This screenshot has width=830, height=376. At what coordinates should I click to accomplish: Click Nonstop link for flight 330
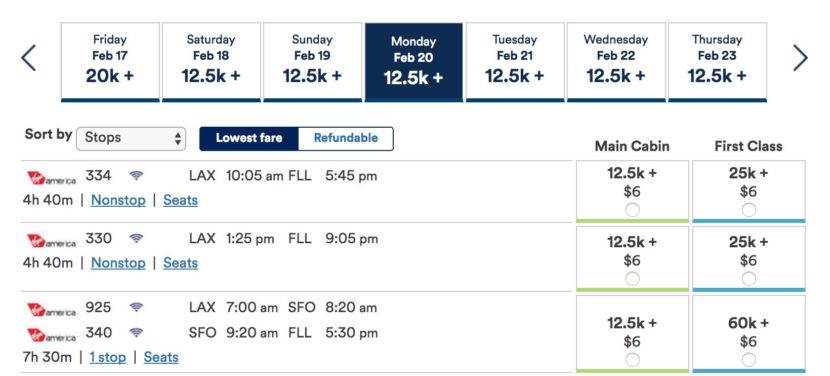118,263
